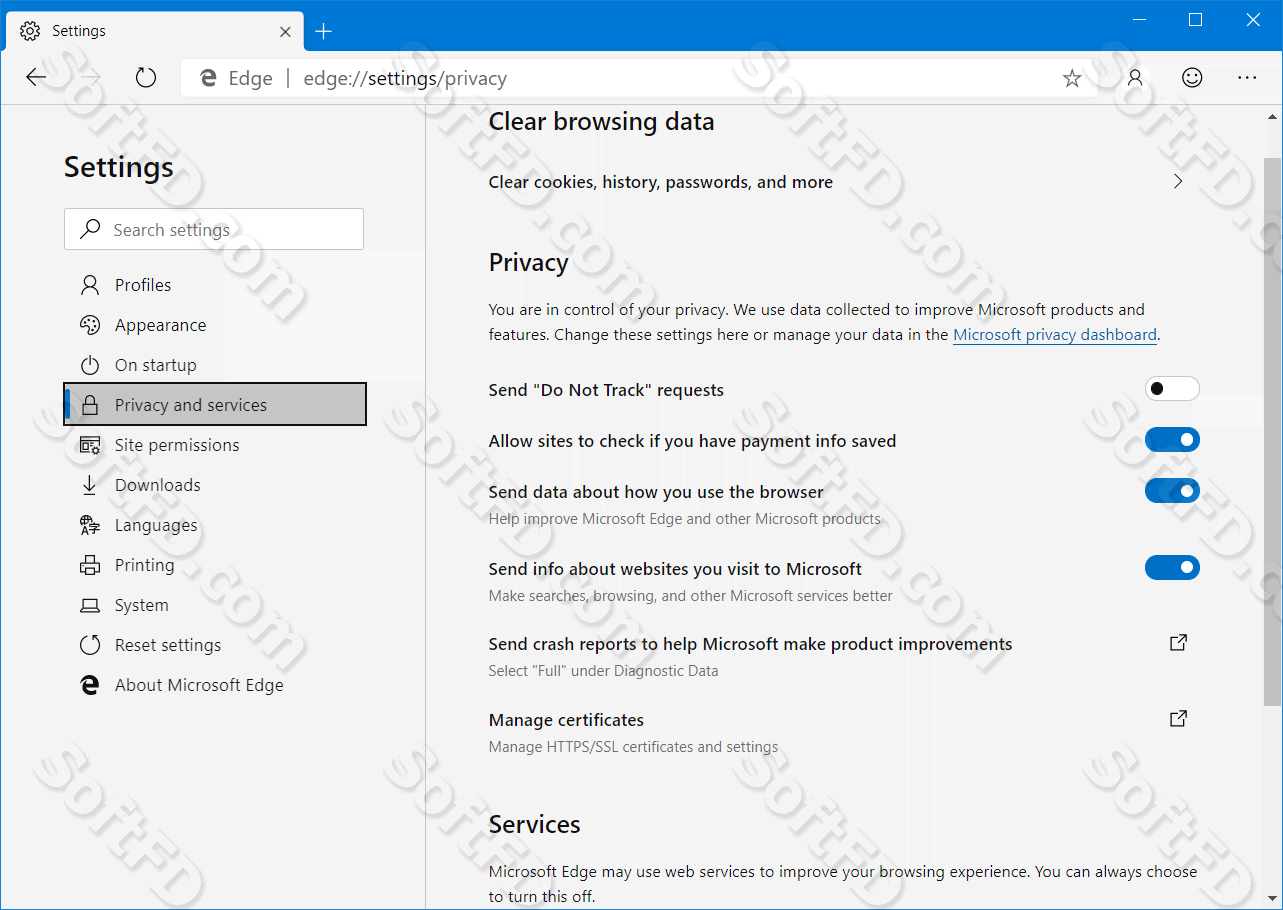Click the Services section heading

[534, 824]
